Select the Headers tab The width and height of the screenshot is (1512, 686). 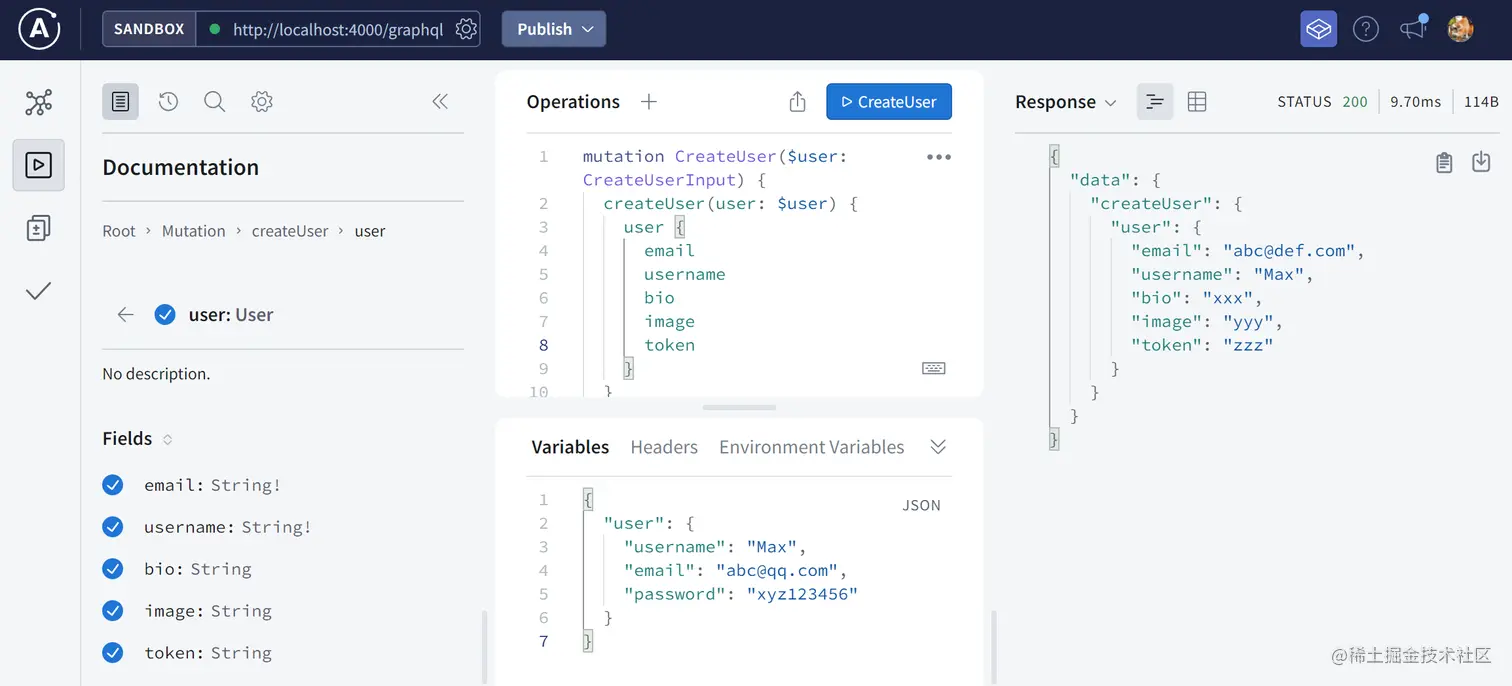(664, 447)
